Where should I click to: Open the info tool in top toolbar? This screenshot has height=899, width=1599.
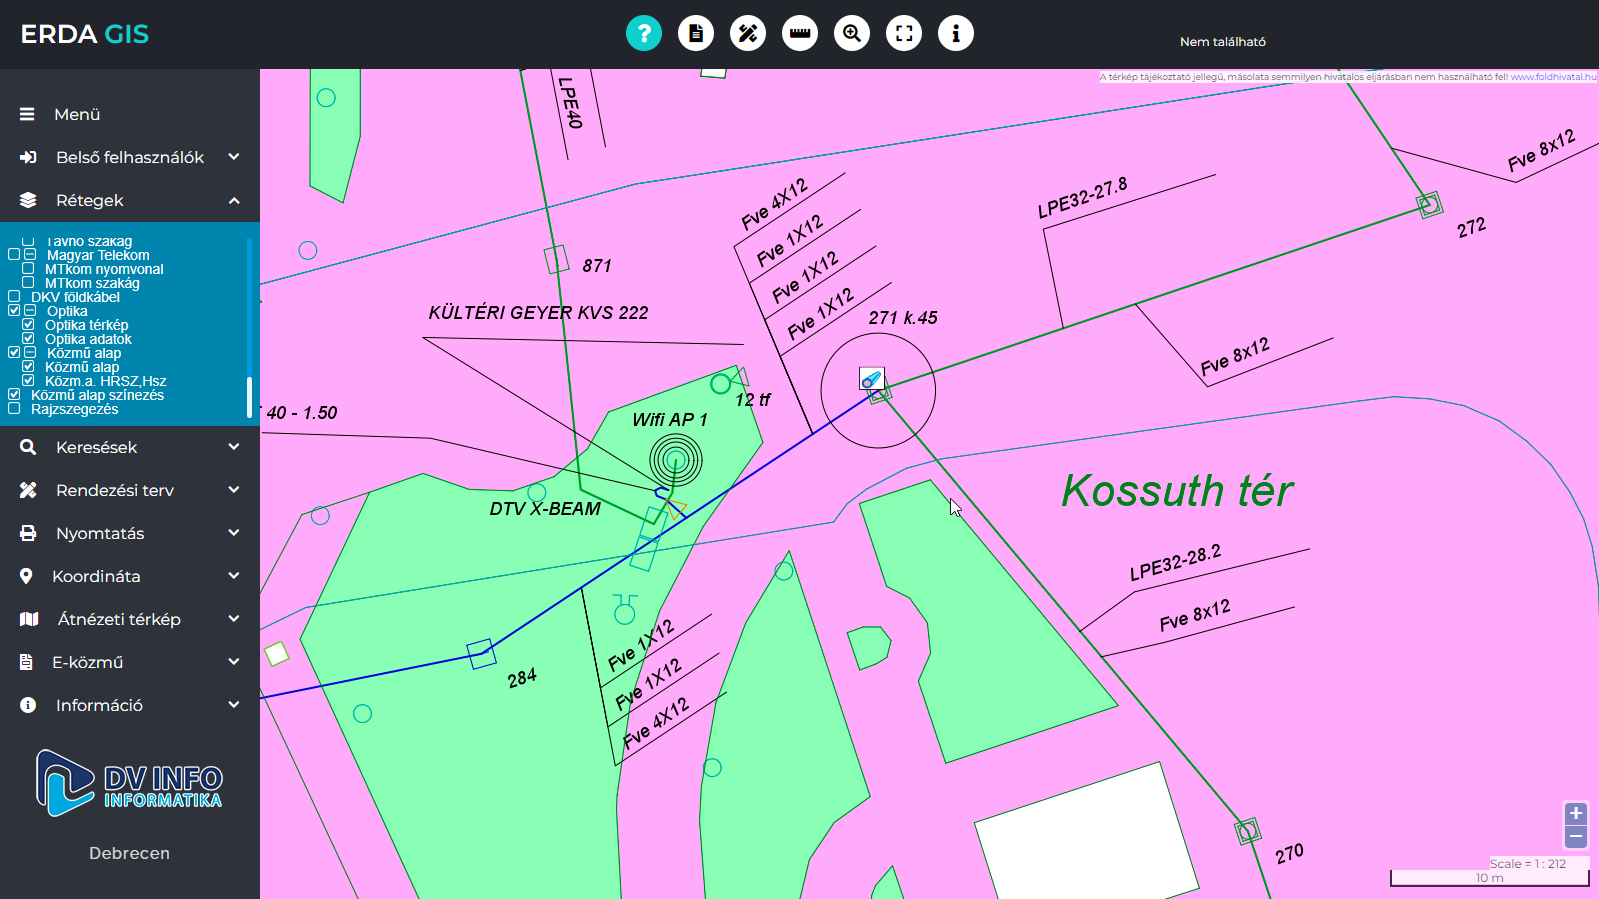pos(956,33)
